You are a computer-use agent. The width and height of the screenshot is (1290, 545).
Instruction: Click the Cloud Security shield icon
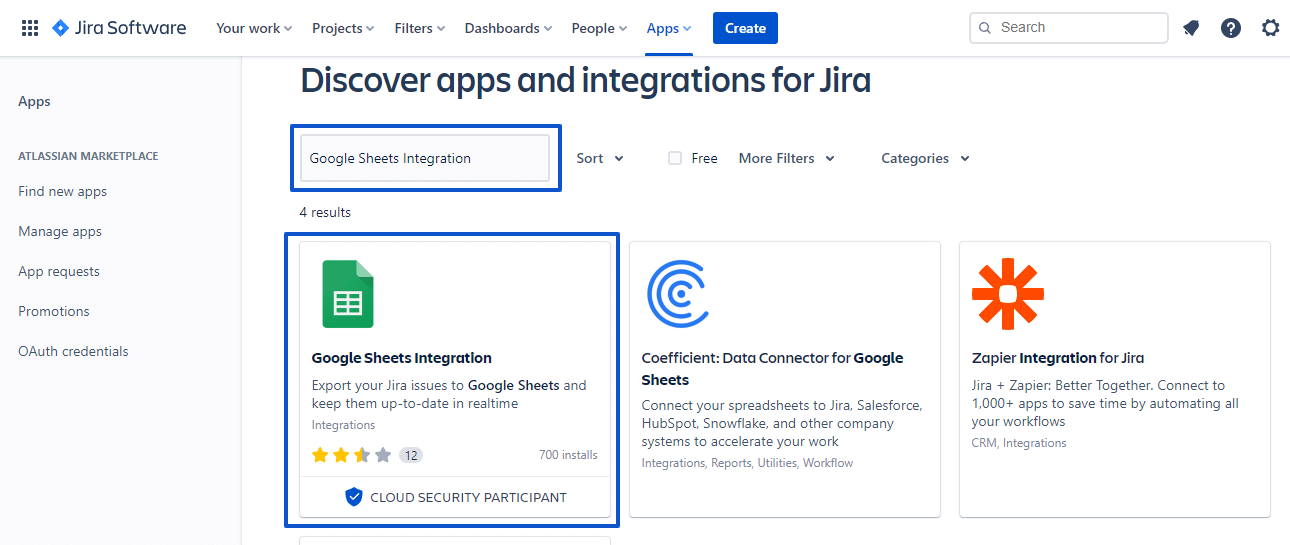tap(353, 497)
